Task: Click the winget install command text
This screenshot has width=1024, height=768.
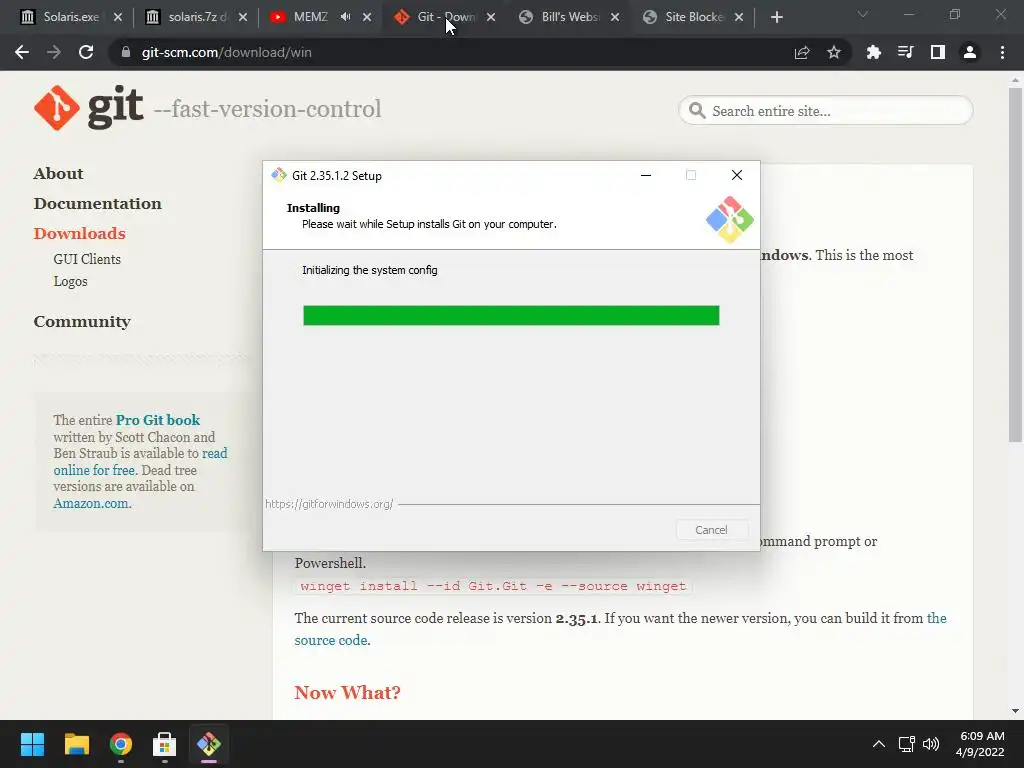Action: (x=493, y=586)
